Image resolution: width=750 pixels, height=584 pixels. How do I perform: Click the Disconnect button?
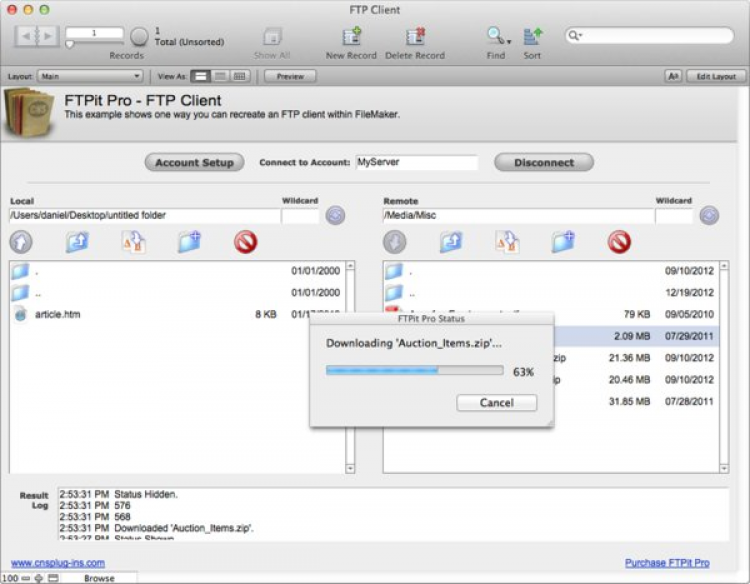point(544,163)
